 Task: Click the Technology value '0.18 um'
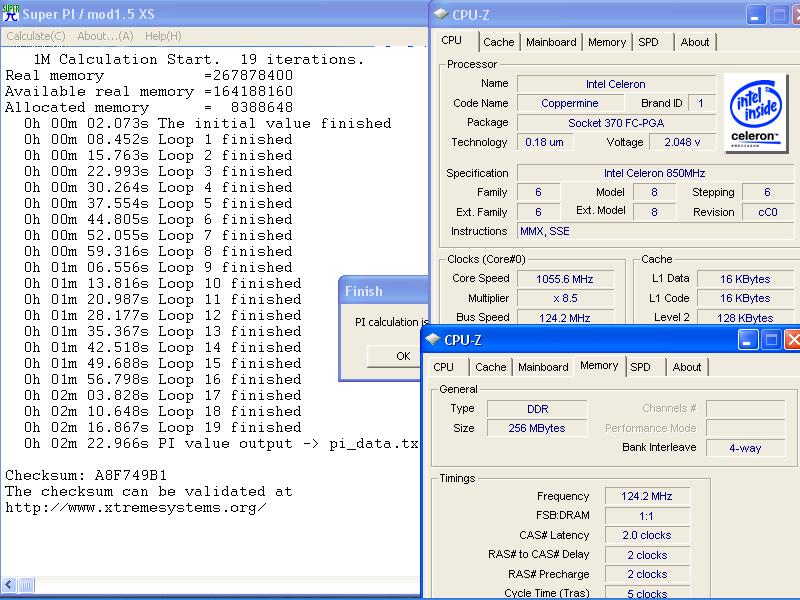[x=544, y=142]
